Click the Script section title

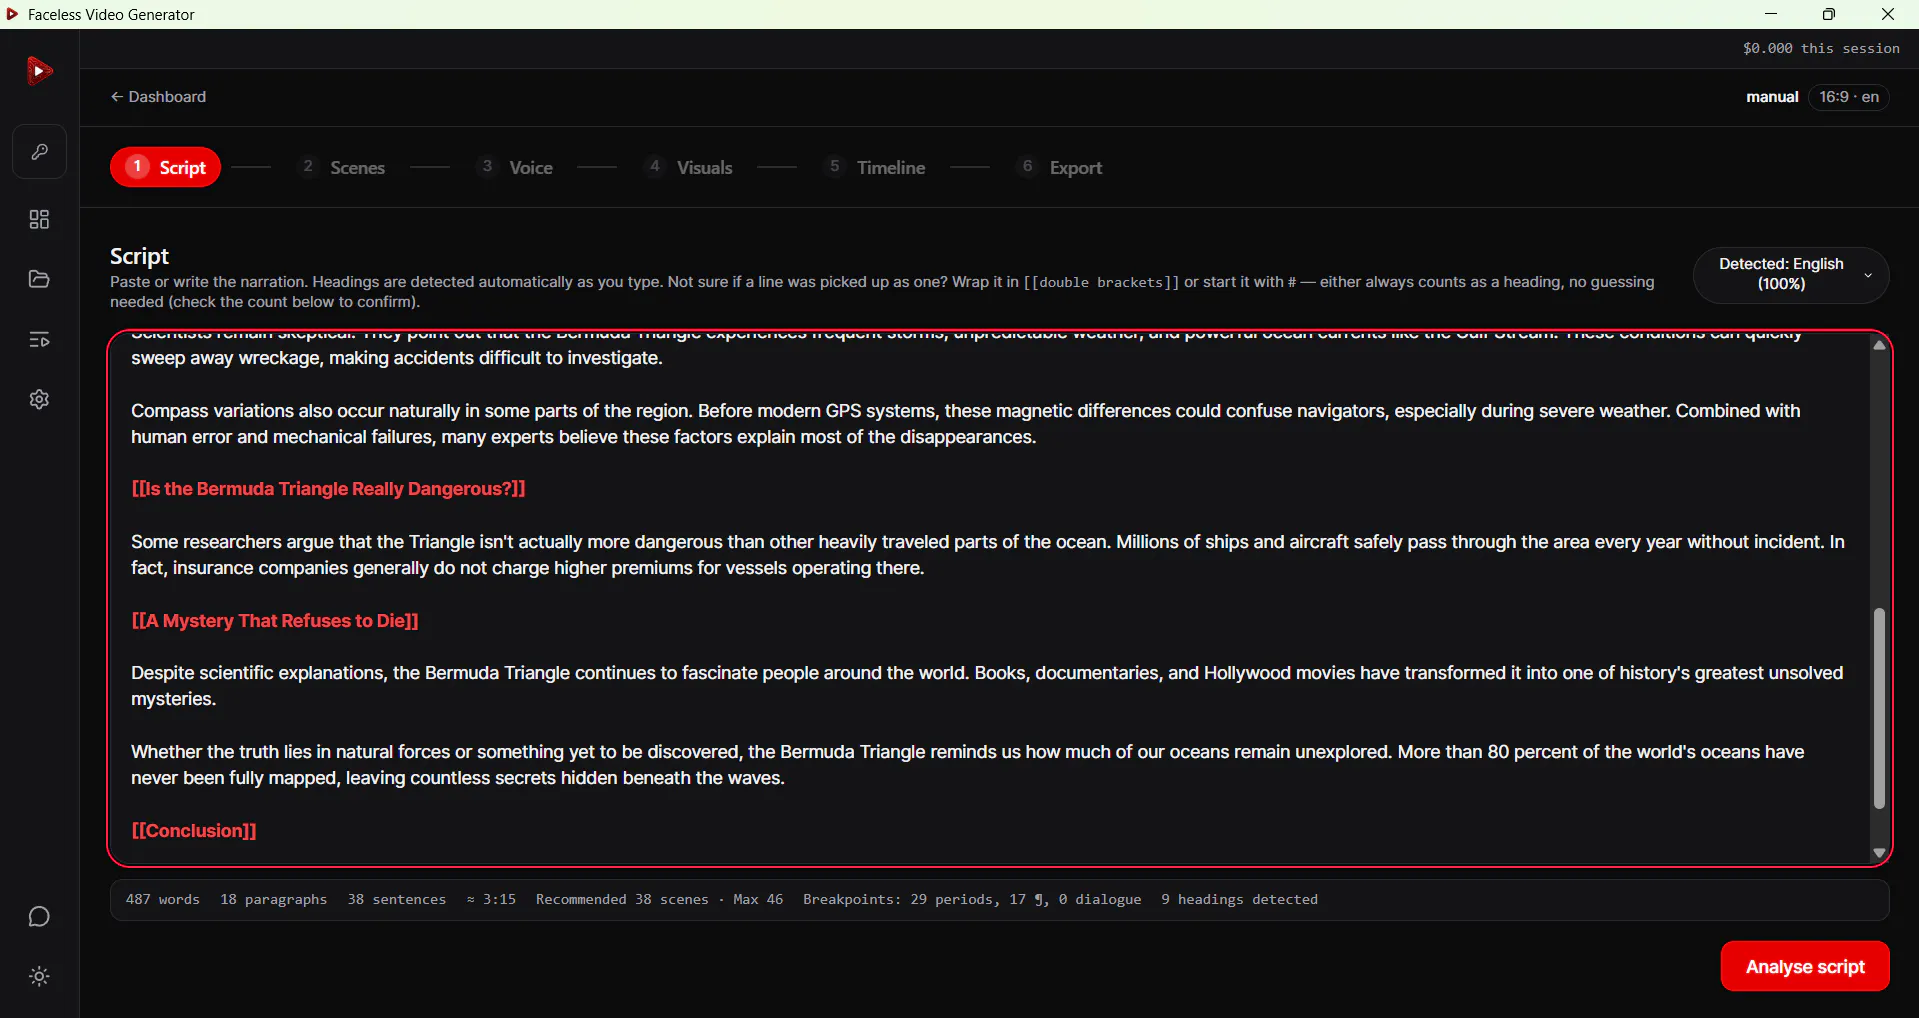point(139,256)
